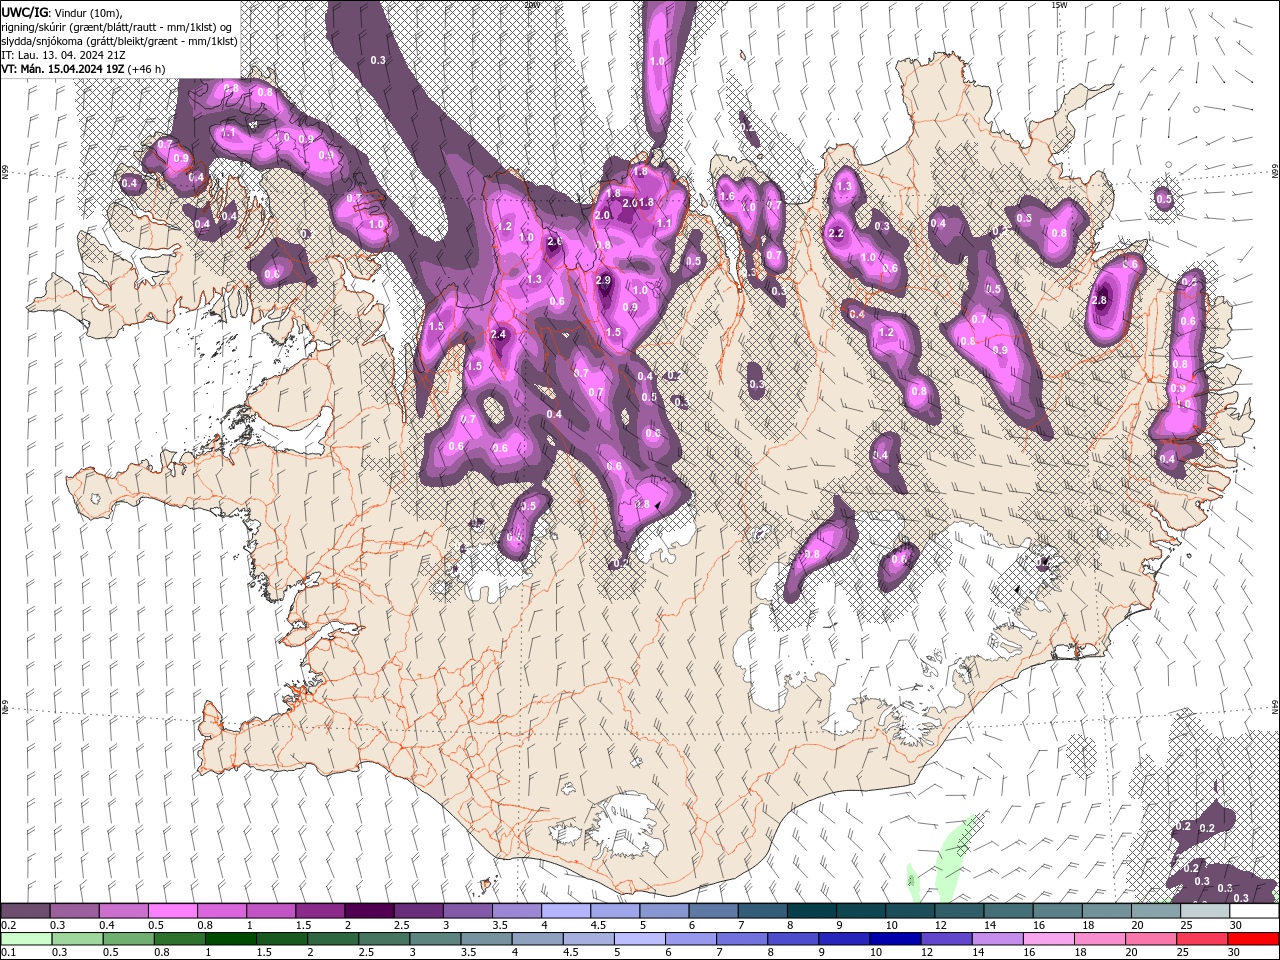
Task: Click the darkest purple swatch labelled 2 in upper legend
Action: pos(368,911)
